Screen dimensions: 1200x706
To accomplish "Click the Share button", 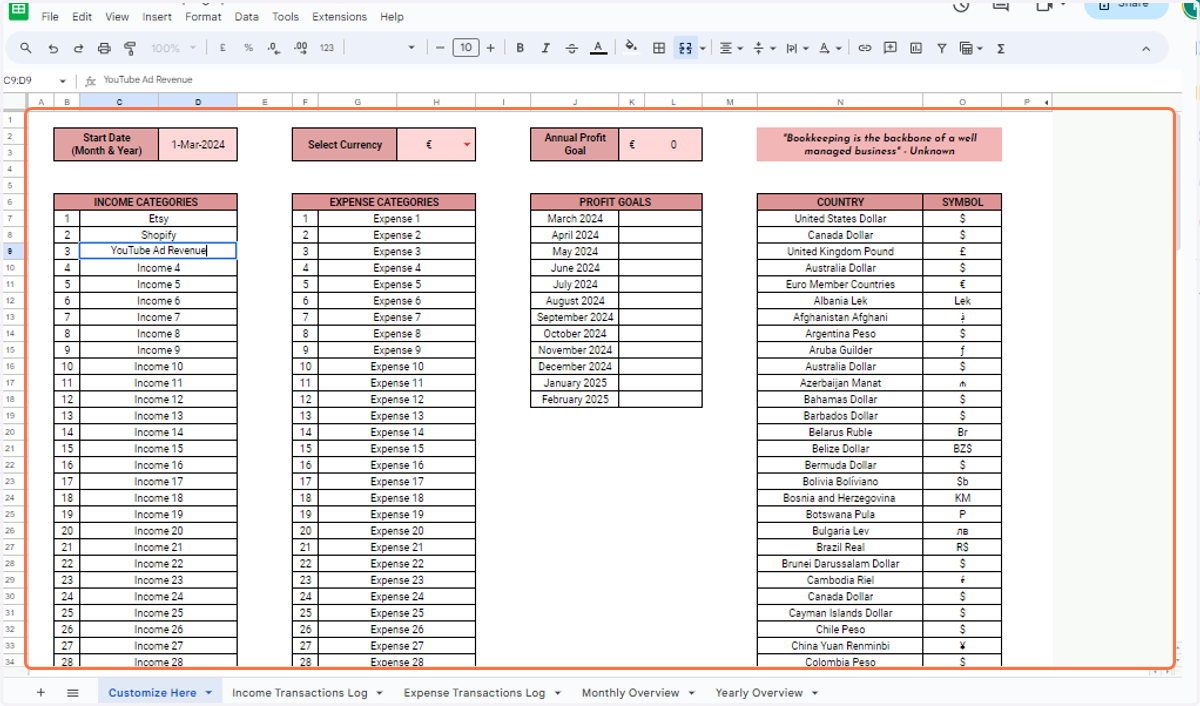I will point(1126,6).
